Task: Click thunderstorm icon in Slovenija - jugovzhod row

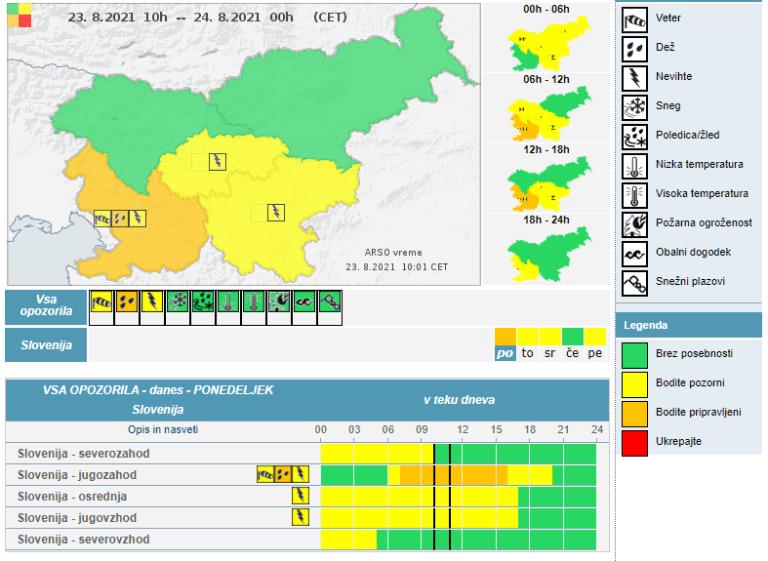Action: [299, 517]
